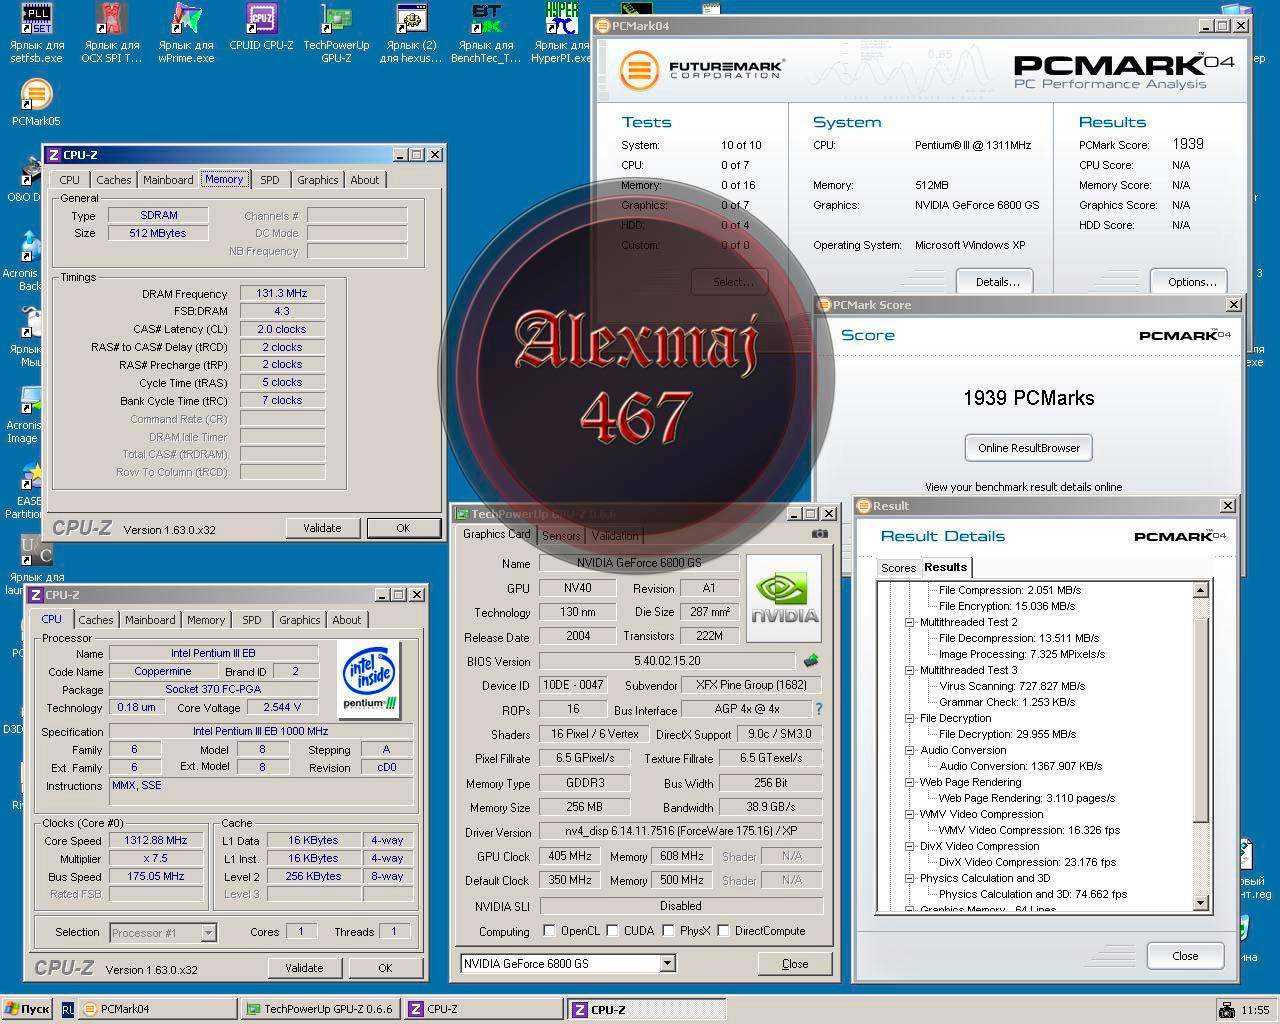Open the Validation tab in GPU-Z

coord(615,536)
